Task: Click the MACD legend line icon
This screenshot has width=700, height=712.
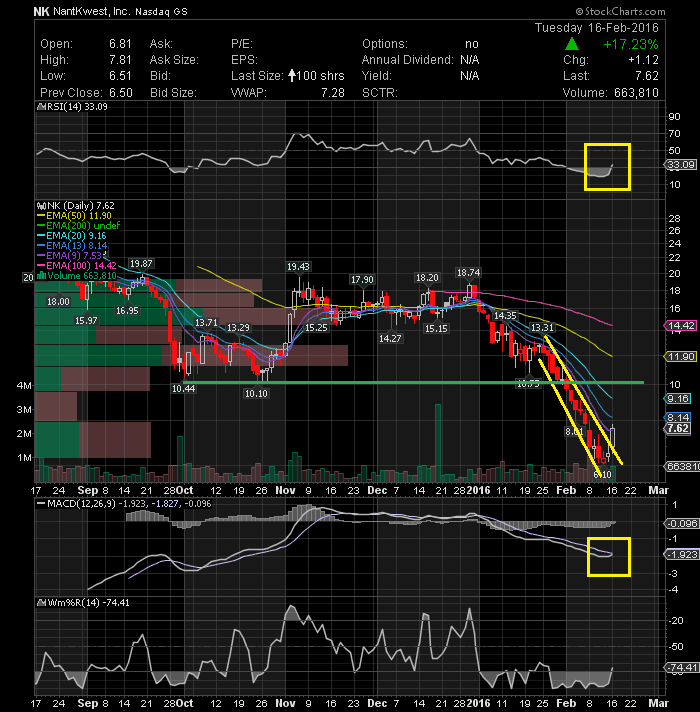Action: [x=41, y=504]
